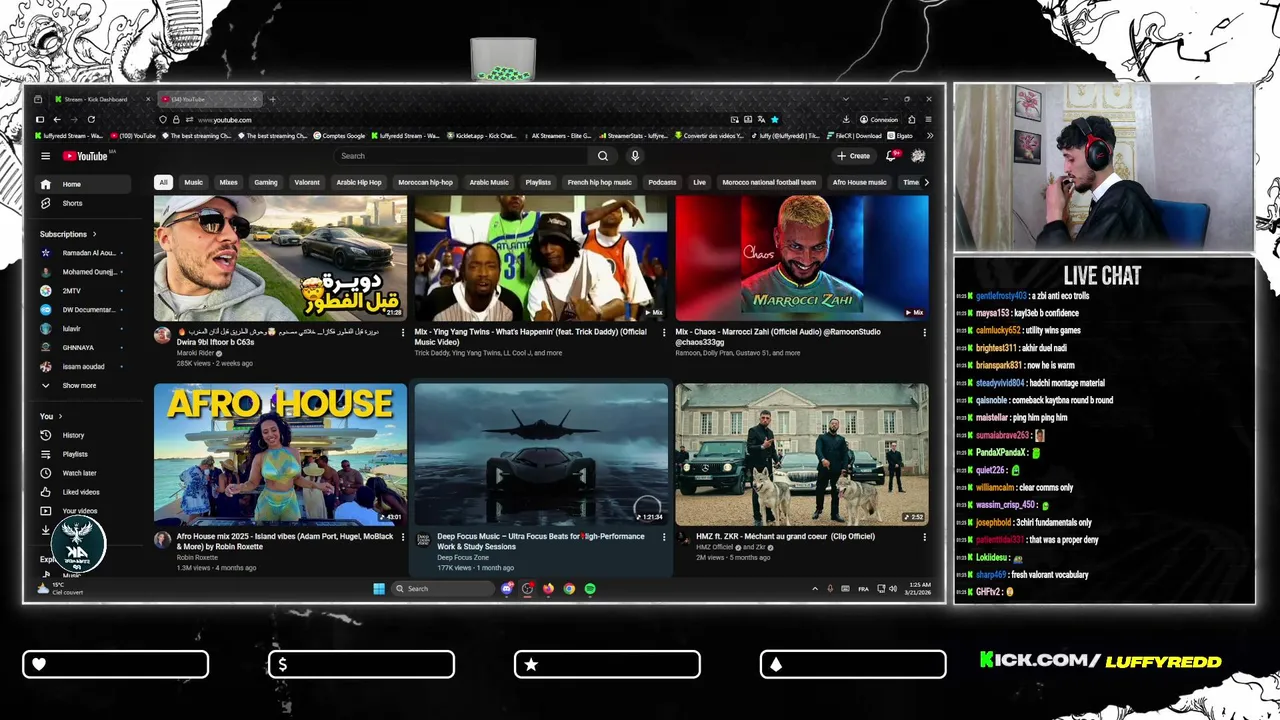Play the Afro House mix thumbnail
This screenshot has width=1280, height=720.
click(280, 454)
